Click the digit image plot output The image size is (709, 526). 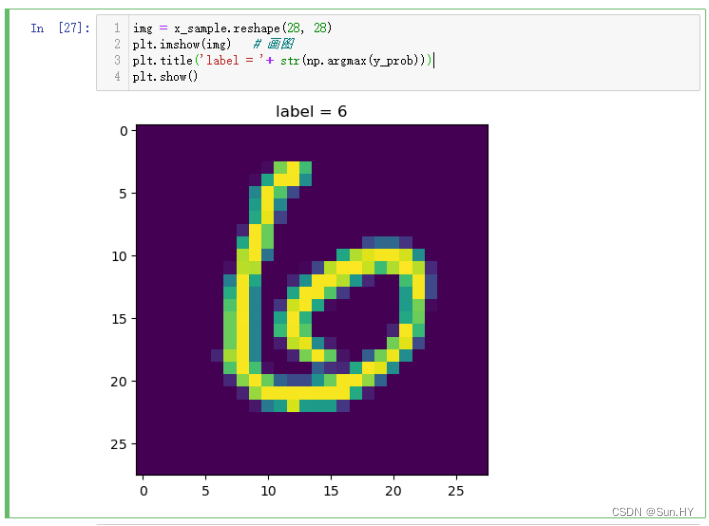[312, 299]
